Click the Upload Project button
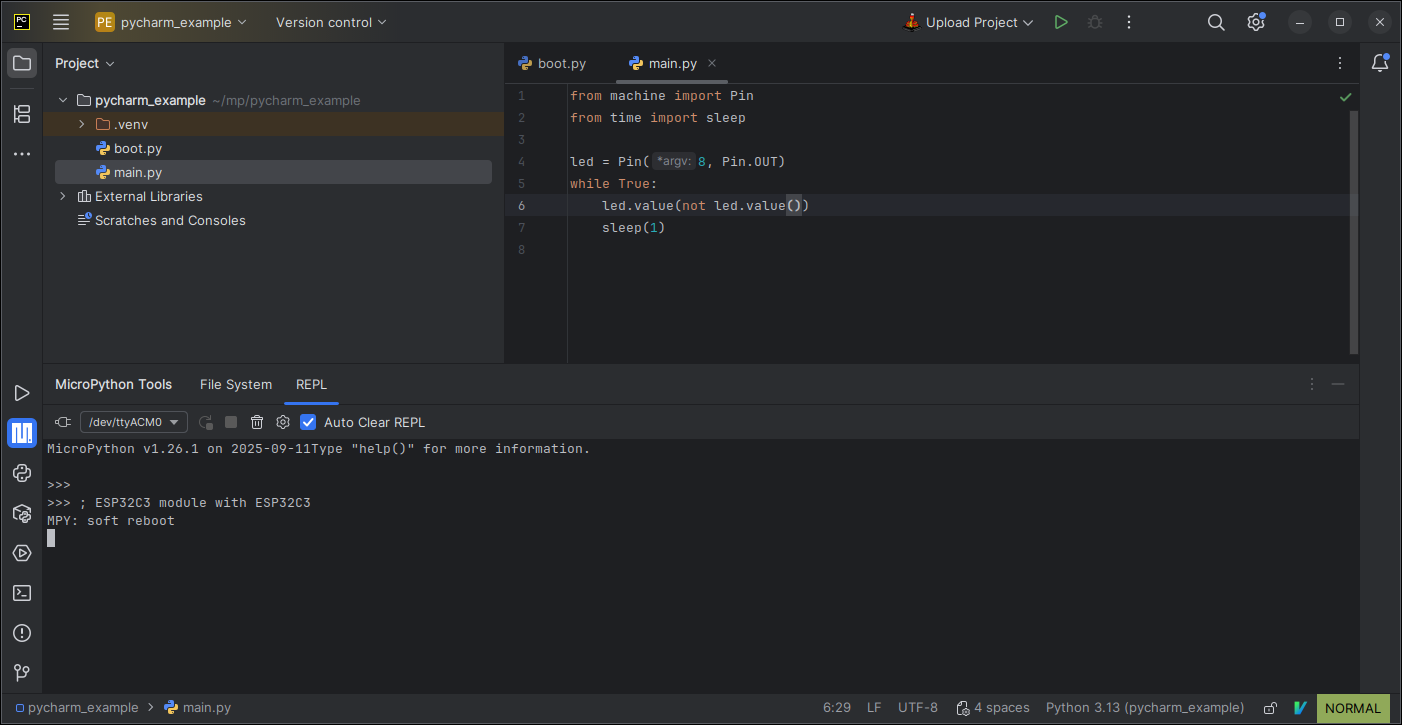 coord(966,21)
